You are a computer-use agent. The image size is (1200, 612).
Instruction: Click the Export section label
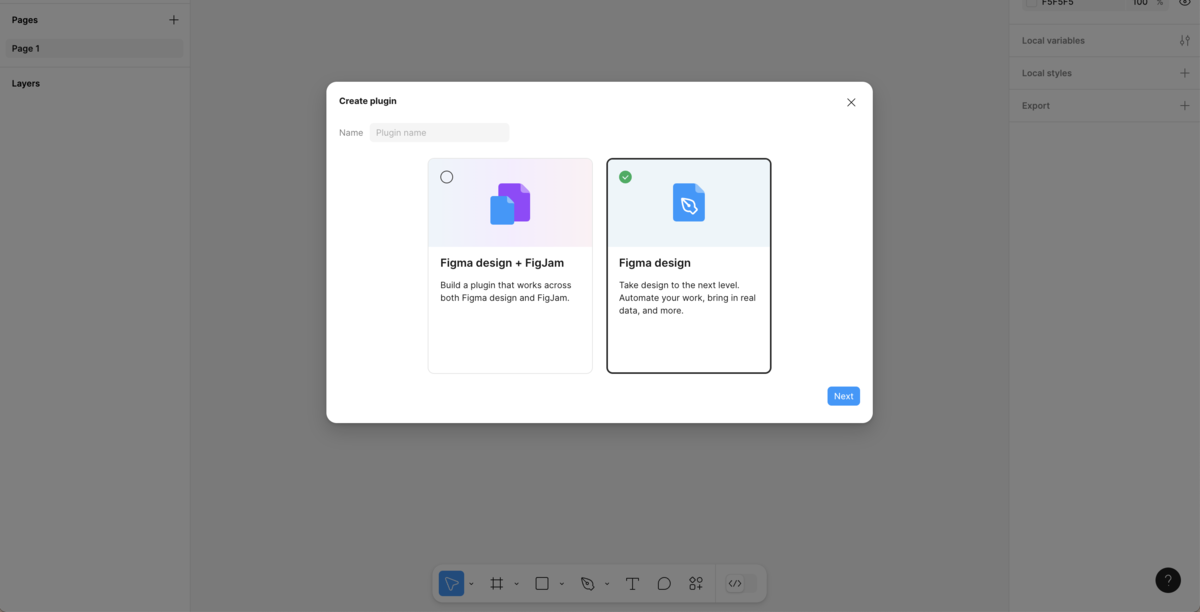pos(1036,105)
